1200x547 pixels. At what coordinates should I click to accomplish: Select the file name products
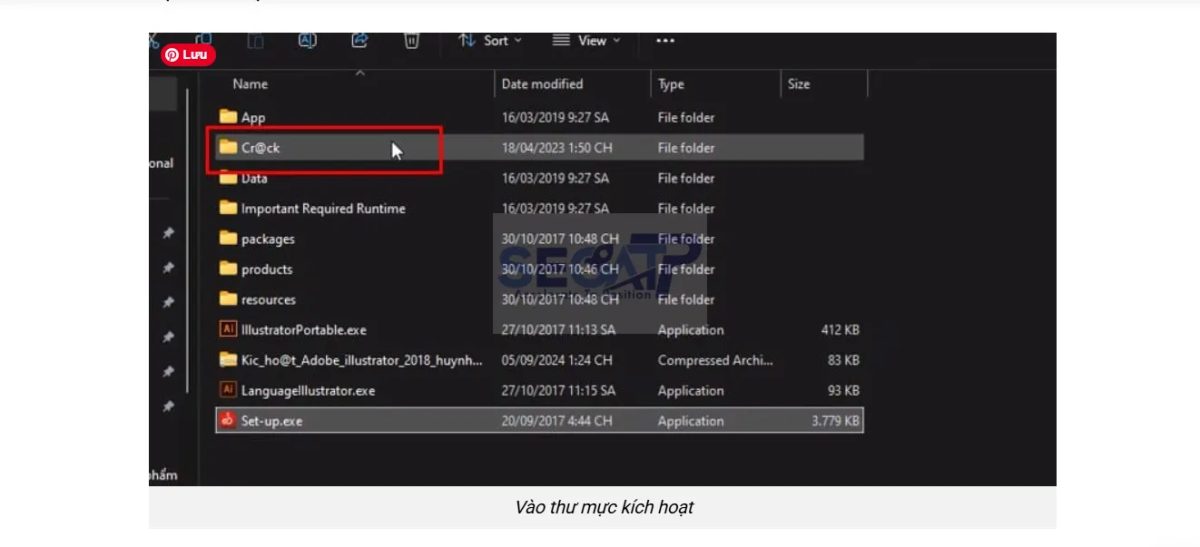[267, 270]
